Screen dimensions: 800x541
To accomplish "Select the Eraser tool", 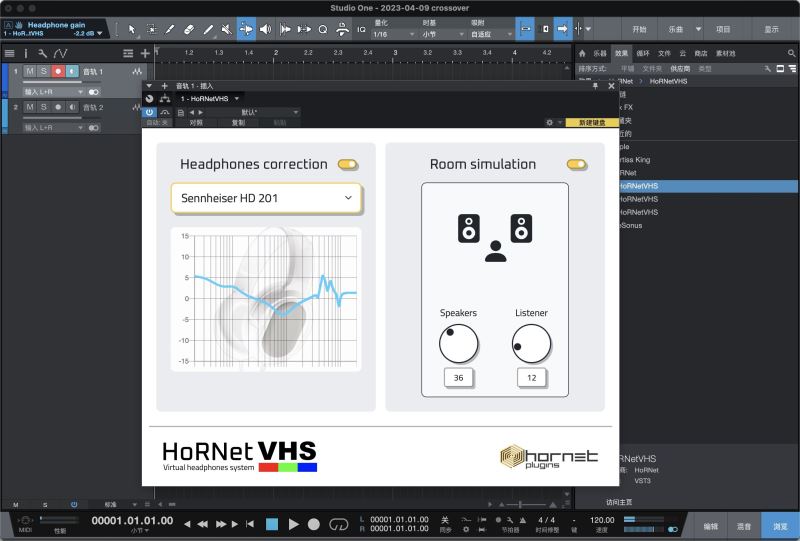I will coord(189,30).
